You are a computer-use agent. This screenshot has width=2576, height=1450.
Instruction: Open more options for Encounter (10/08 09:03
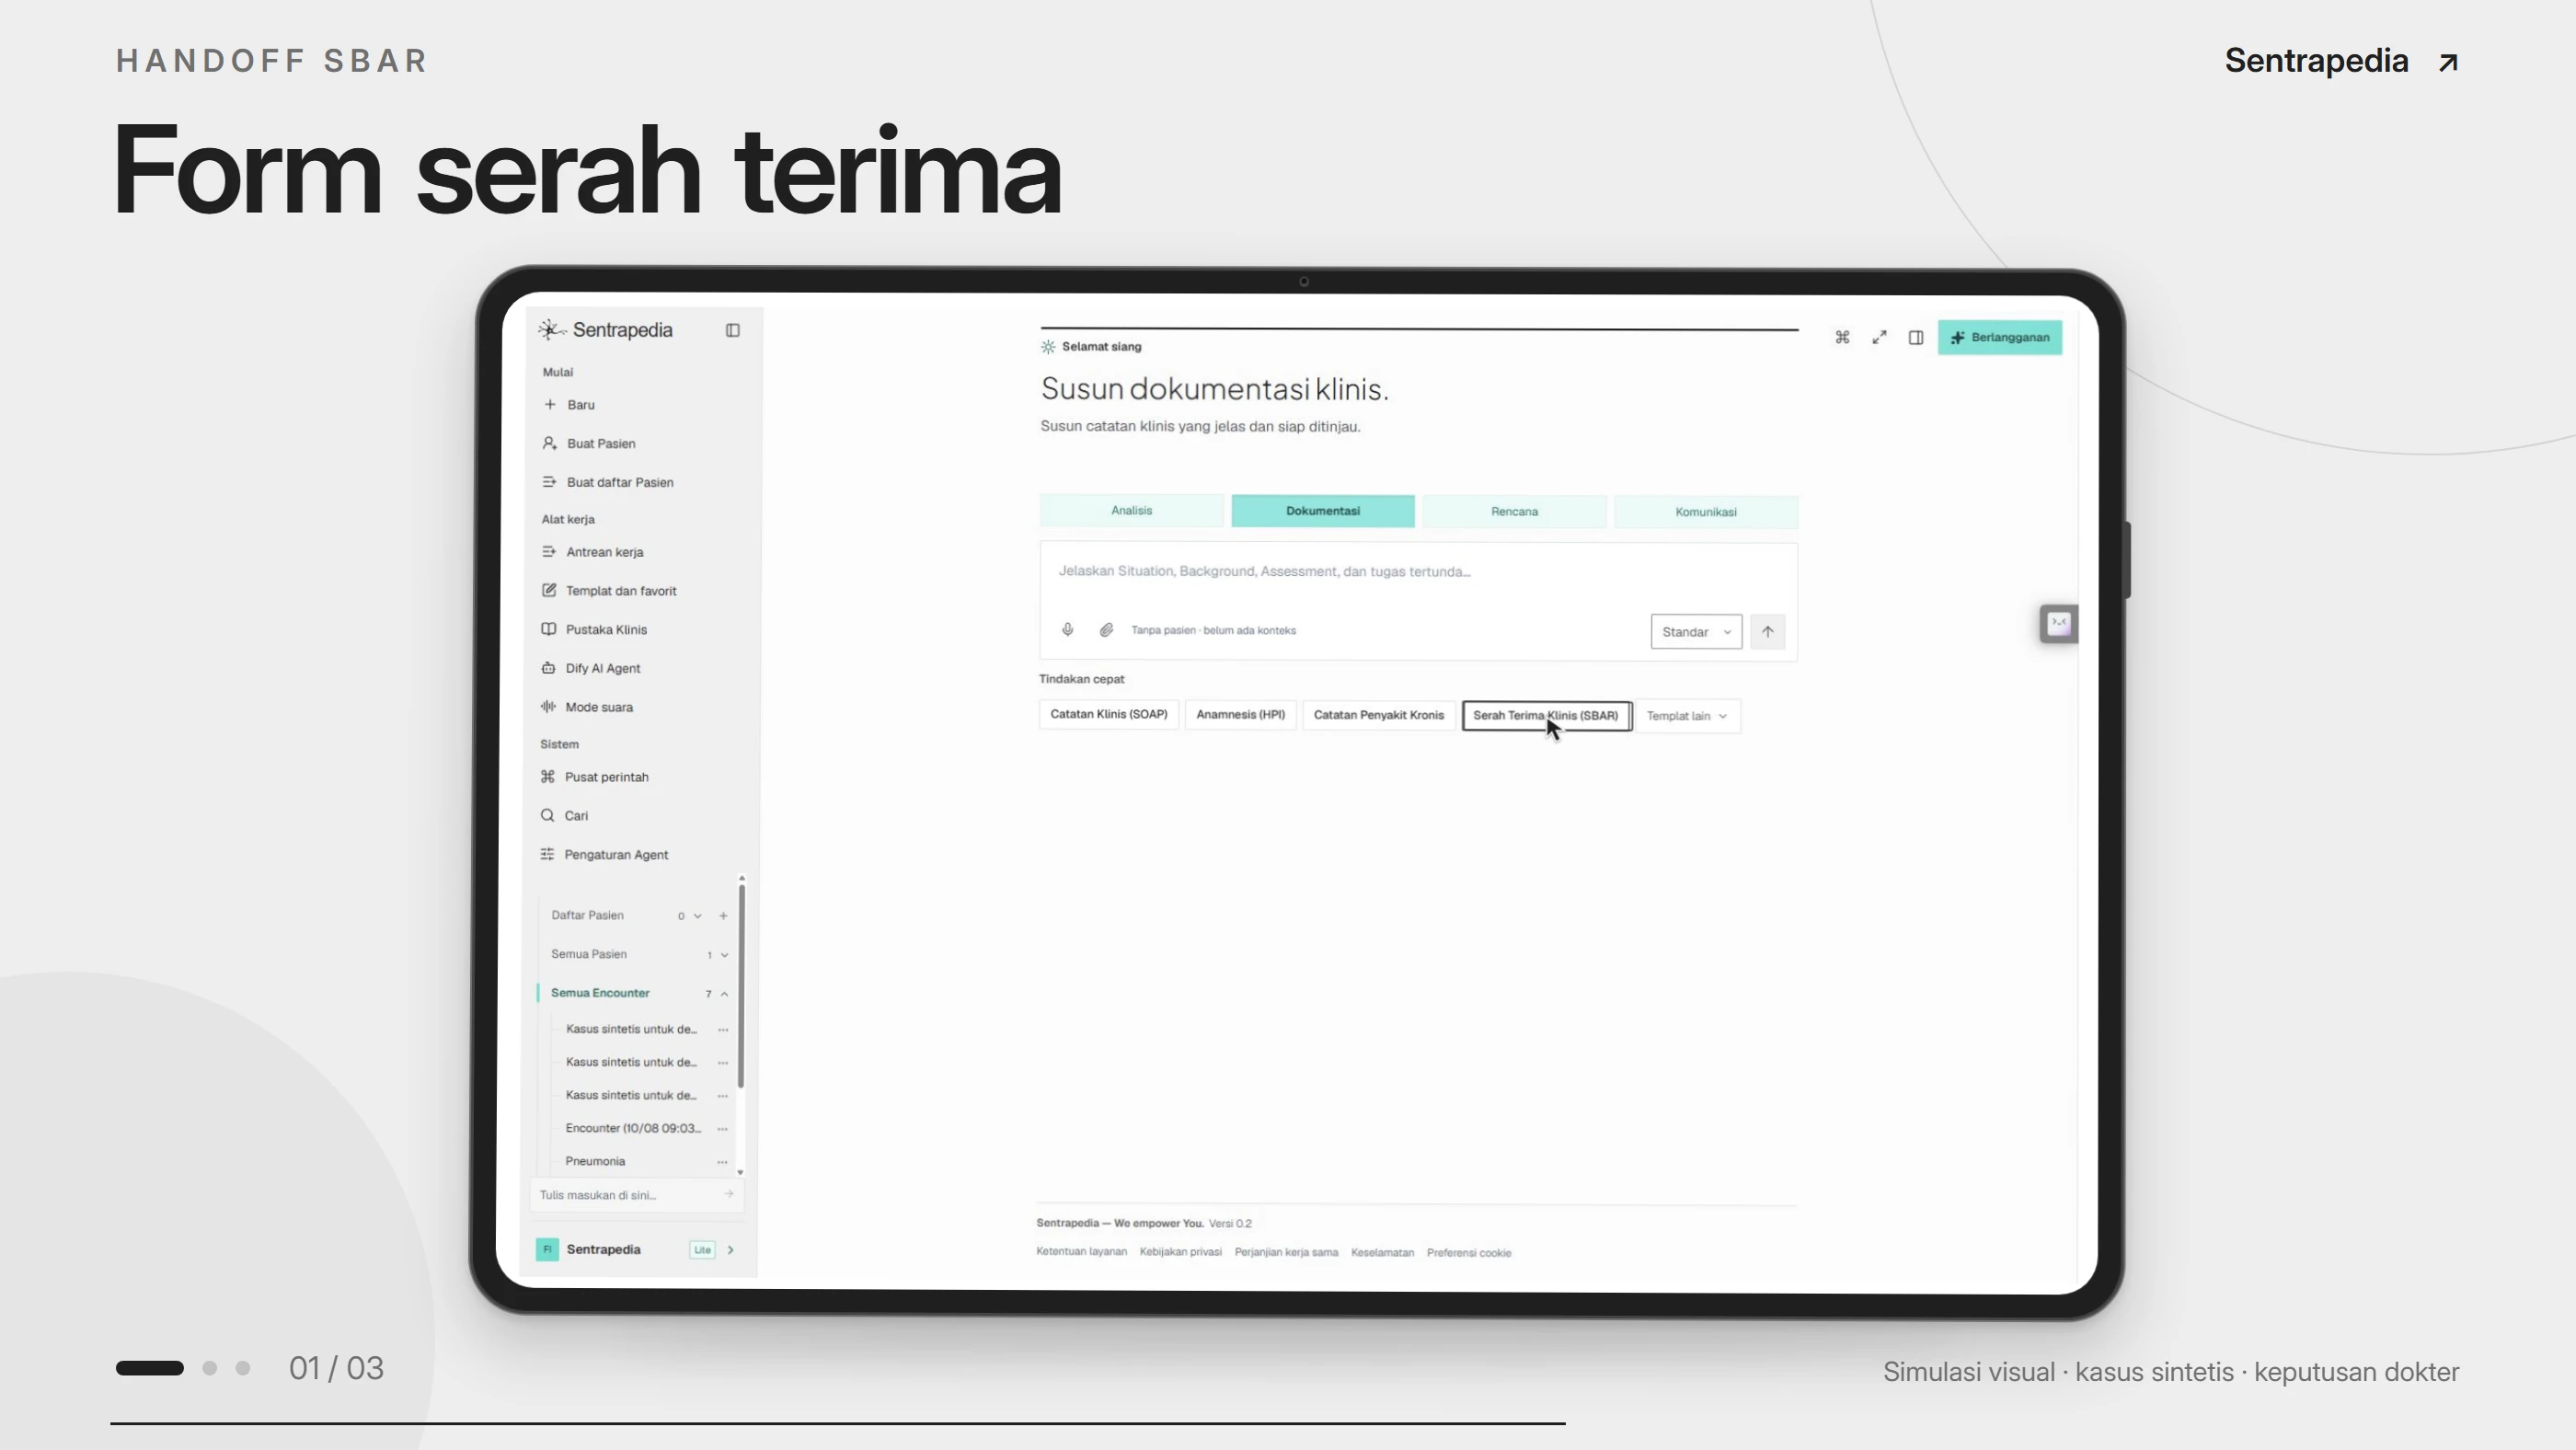(722, 1129)
